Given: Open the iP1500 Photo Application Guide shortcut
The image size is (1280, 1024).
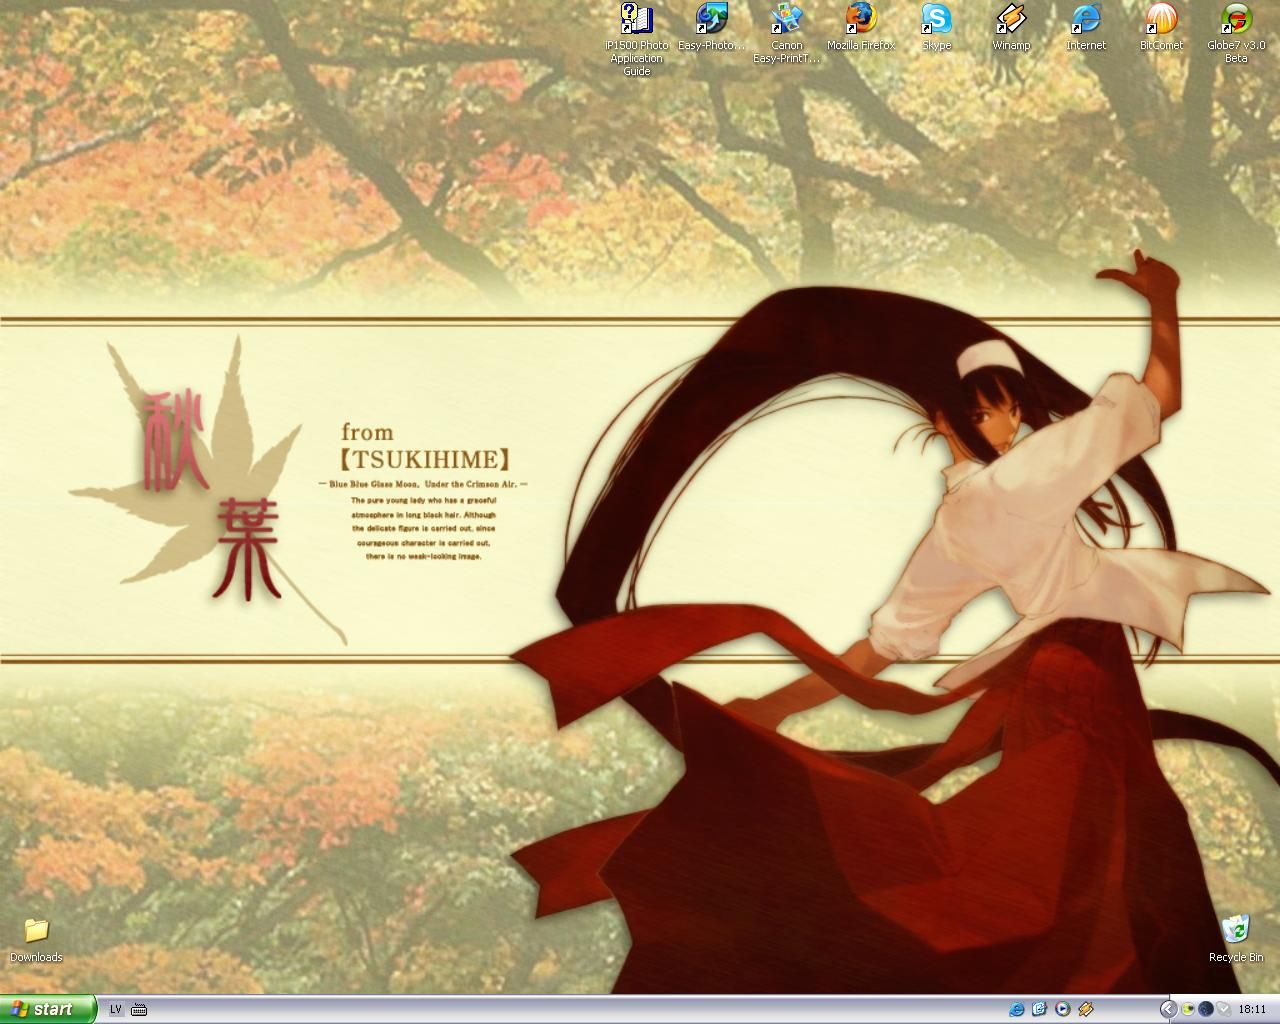Looking at the screenshot, I should 636,38.
